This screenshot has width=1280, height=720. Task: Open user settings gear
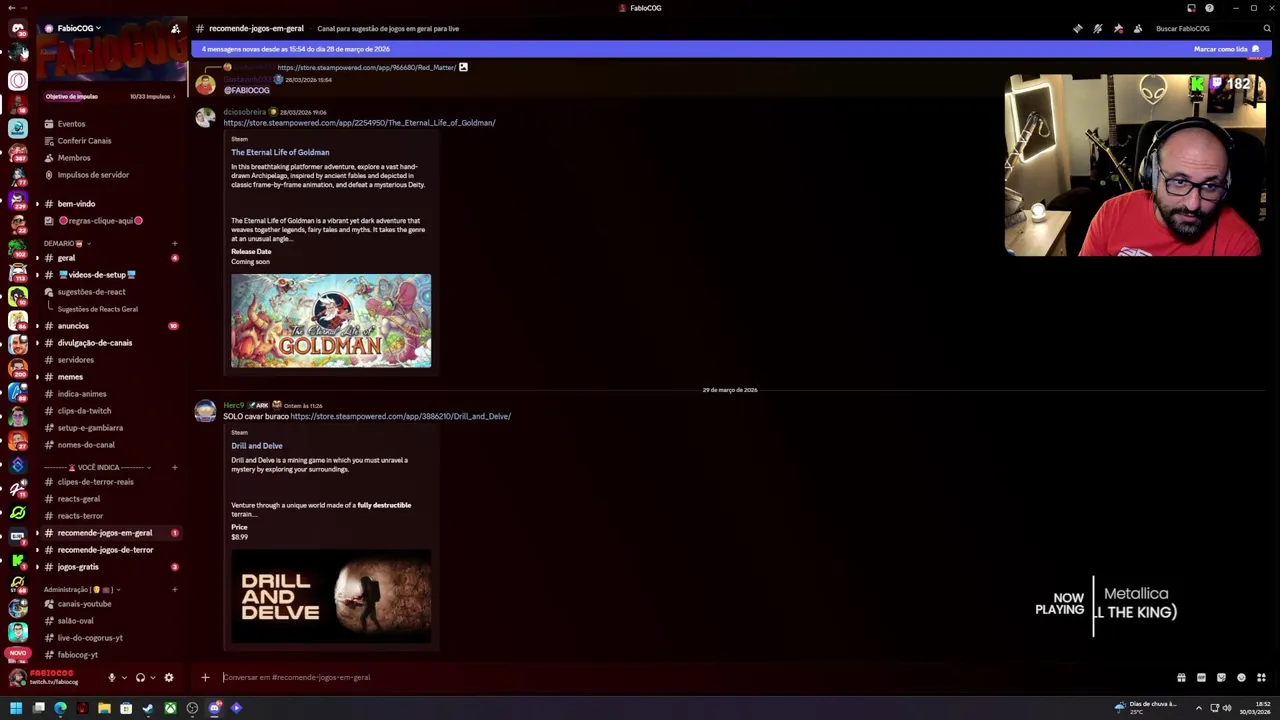[169, 677]
